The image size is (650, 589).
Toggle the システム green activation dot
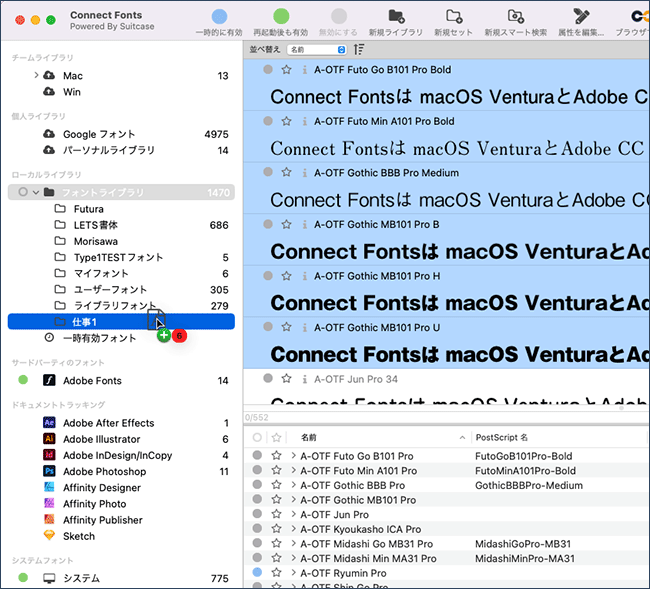(23, 577)
